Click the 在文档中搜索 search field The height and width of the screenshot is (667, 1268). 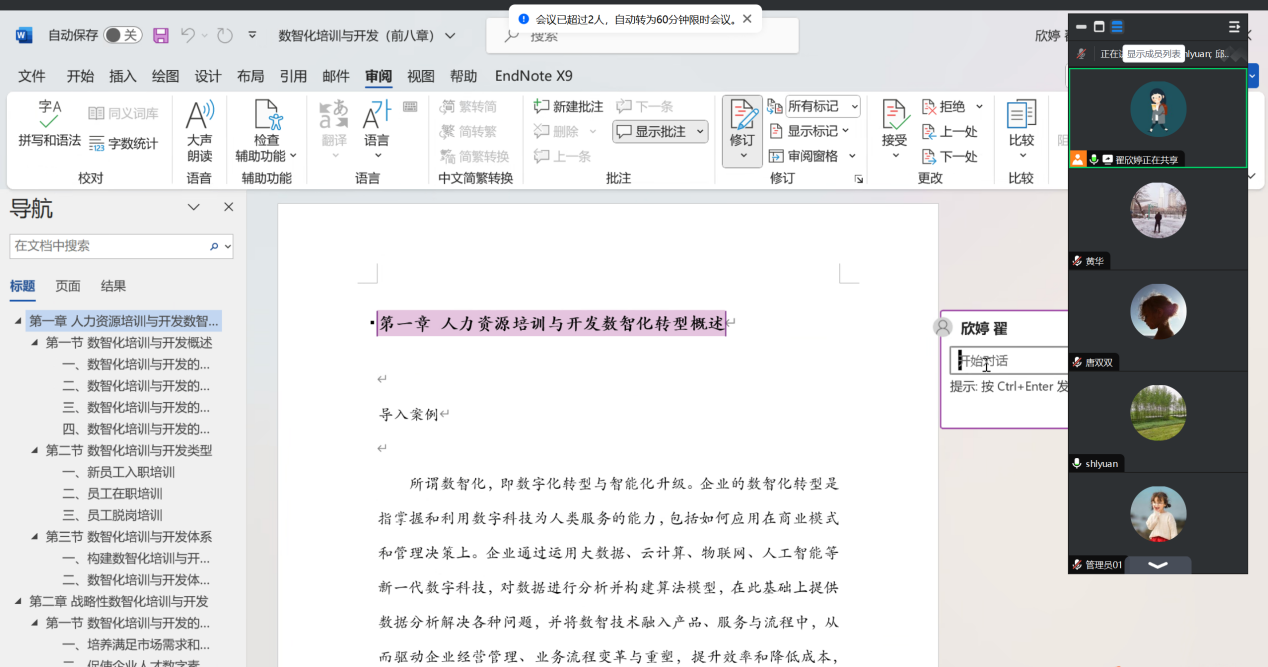pos(108,246)
